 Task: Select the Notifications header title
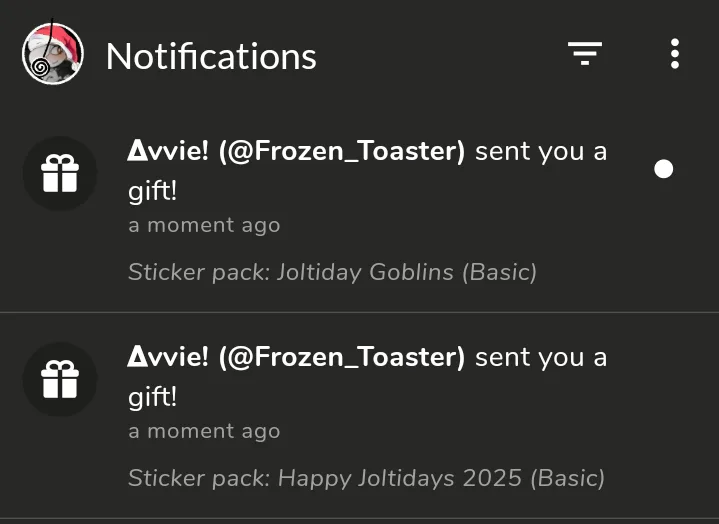[x=211, y=56]
